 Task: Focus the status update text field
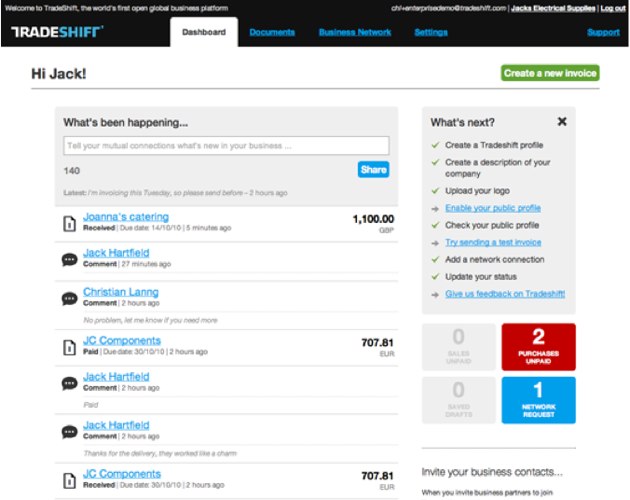[x=226, y=145]
